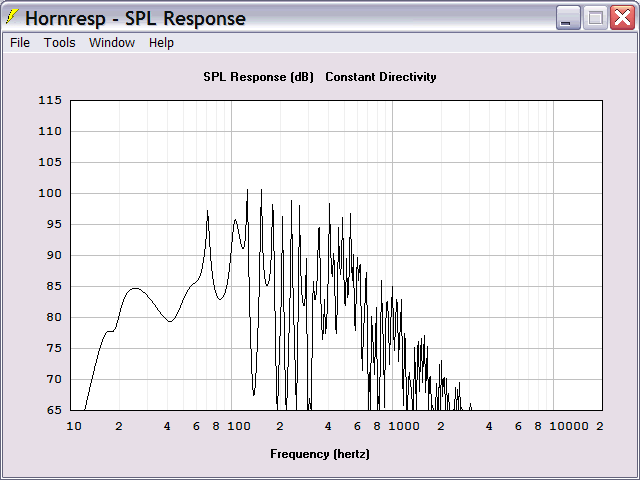Click the 10000 hertz axis label

[569, 427]
